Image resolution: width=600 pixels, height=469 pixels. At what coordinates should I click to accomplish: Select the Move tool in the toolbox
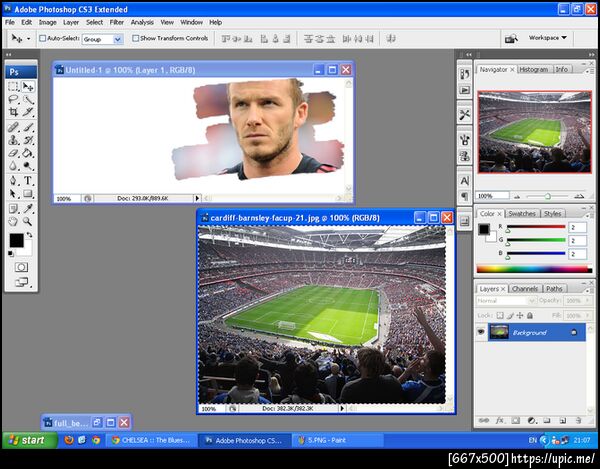click(x=28, y=87)
